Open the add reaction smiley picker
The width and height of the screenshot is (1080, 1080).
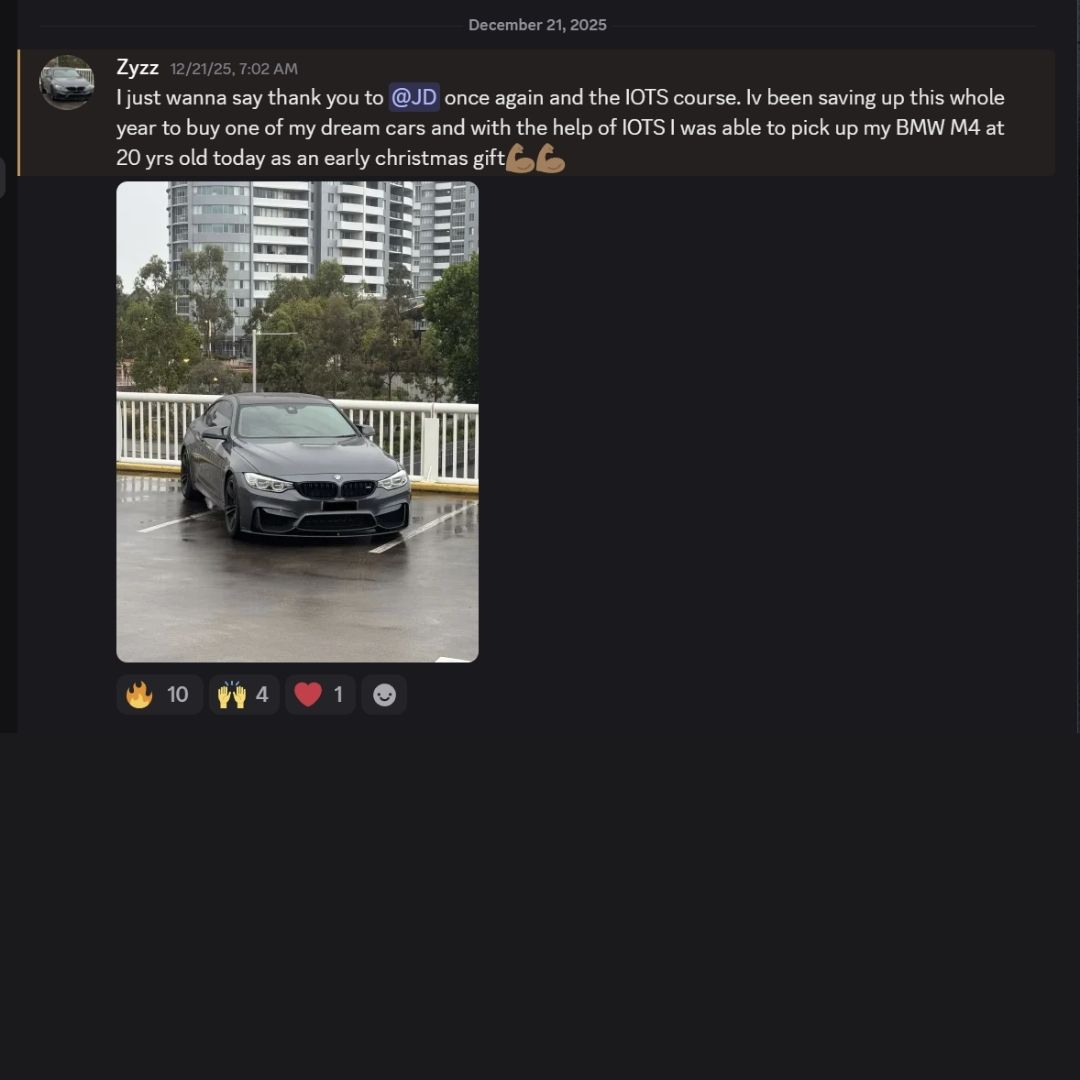pyautogui.click(x=384, y=694)
